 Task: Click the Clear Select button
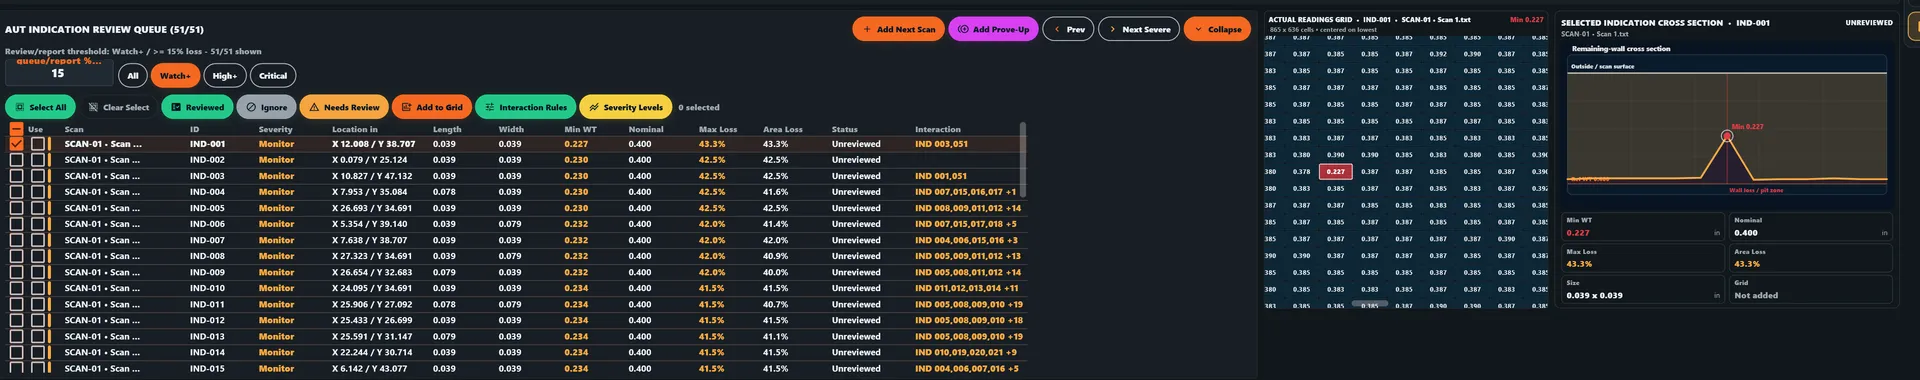pos(118,107)
